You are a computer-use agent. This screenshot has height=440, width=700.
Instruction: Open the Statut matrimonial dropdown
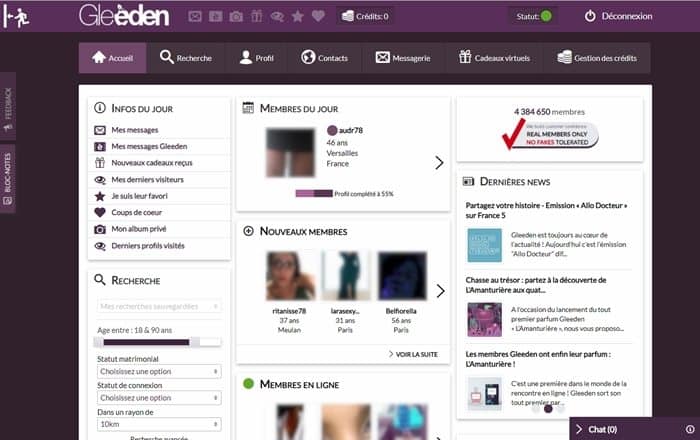[x=159, y=371]
